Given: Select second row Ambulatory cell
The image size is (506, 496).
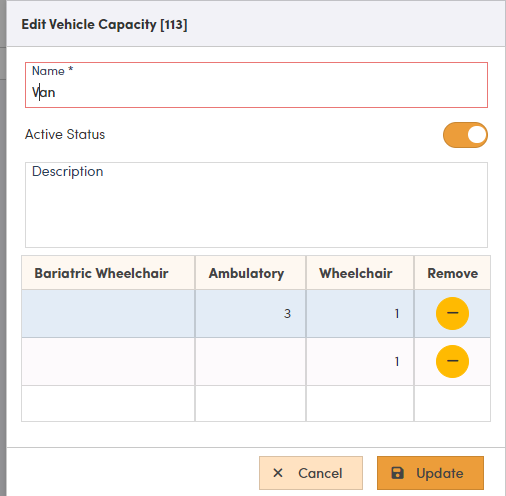Looking at the screenshot, I should pos(250,362).
